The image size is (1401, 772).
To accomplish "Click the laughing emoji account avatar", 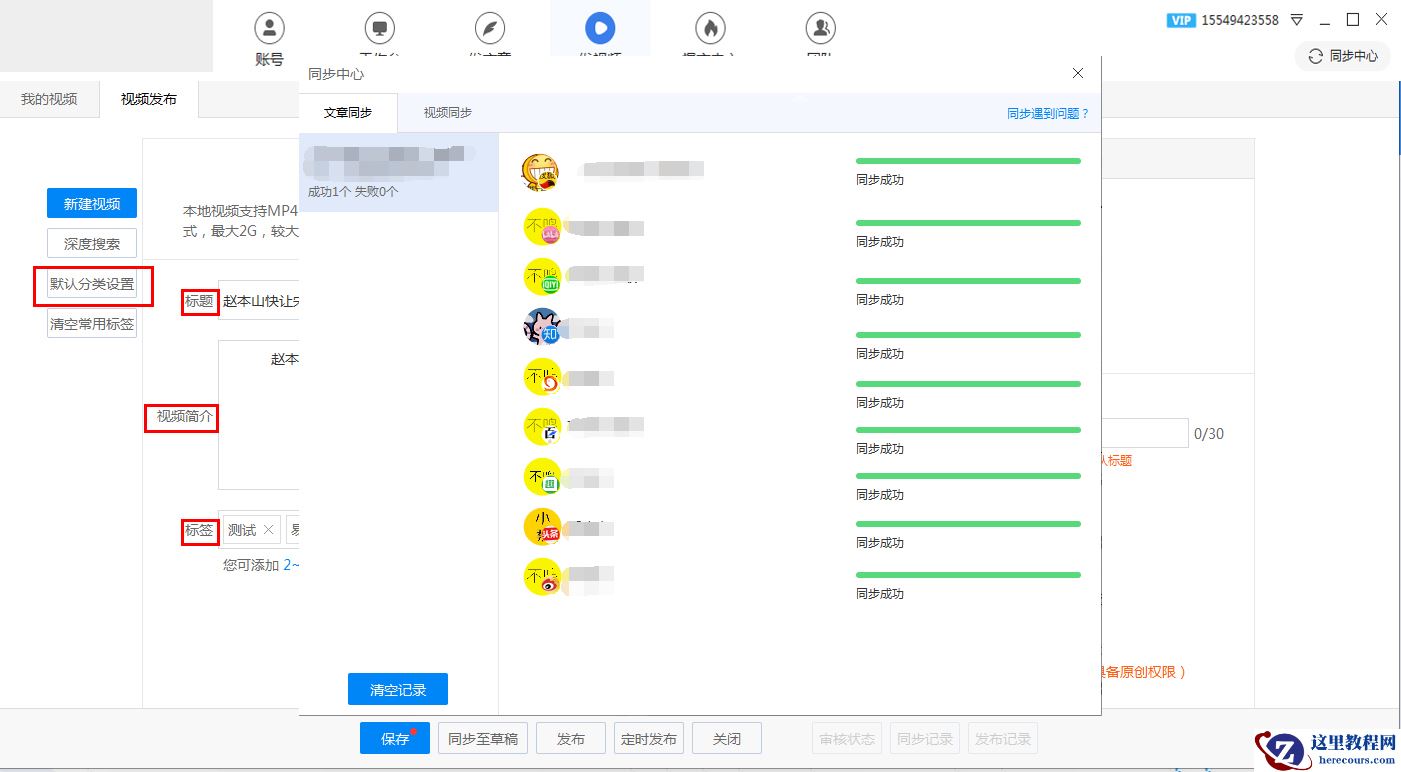I will (540, 173).
